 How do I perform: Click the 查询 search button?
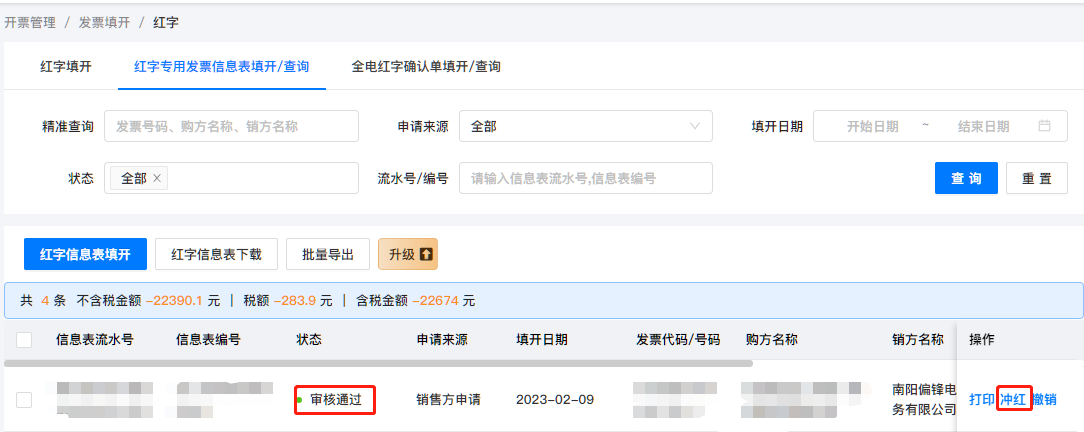966,178
